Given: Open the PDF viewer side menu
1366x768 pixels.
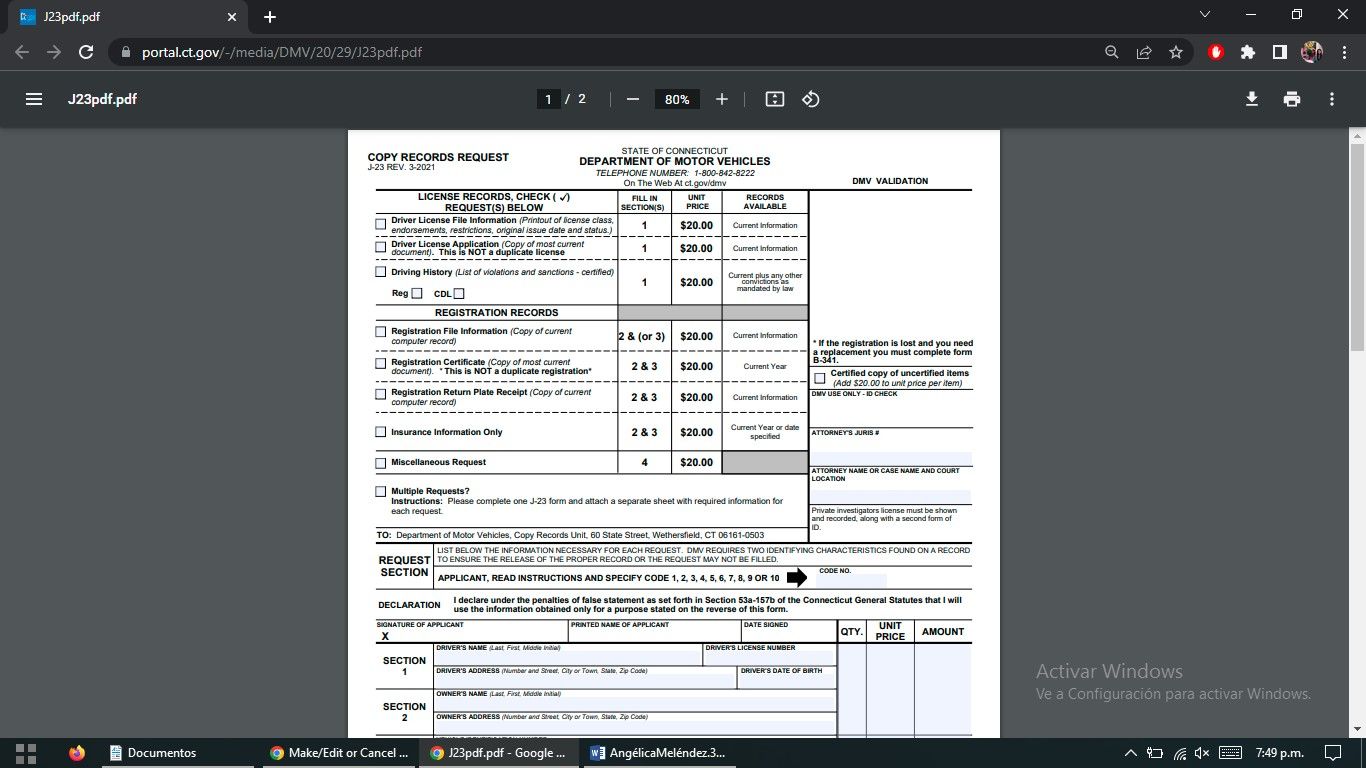Looking at the screenshot, I should [x=33, y=98].
